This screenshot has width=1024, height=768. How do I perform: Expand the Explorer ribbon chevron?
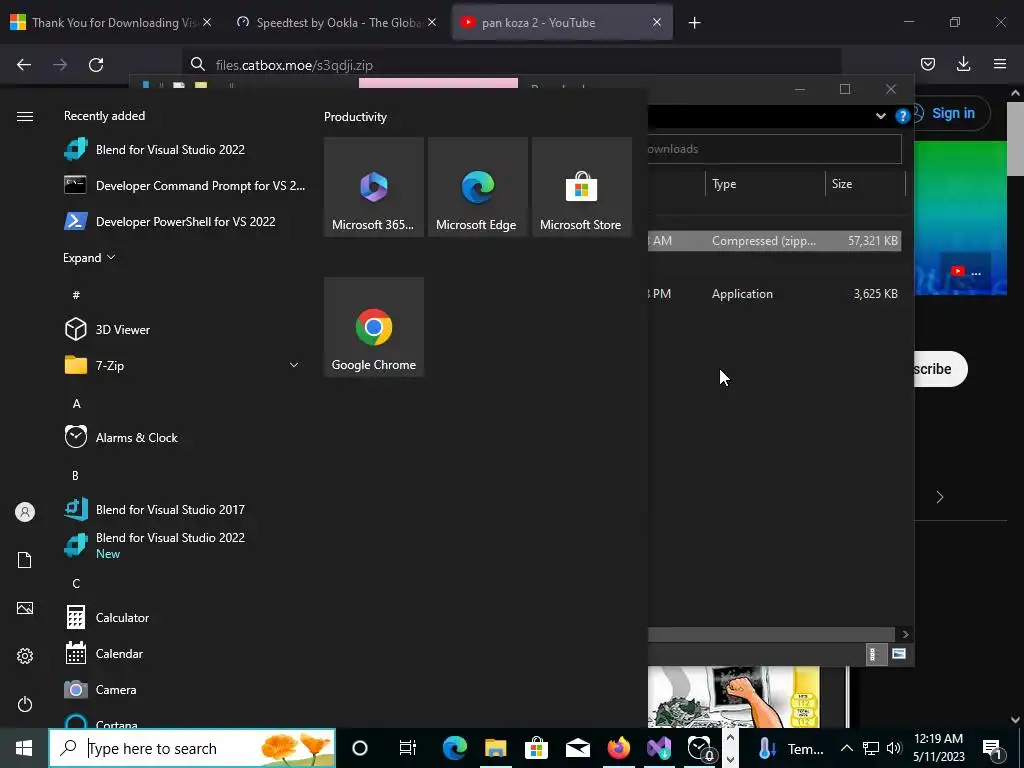(x=880, y=116)
